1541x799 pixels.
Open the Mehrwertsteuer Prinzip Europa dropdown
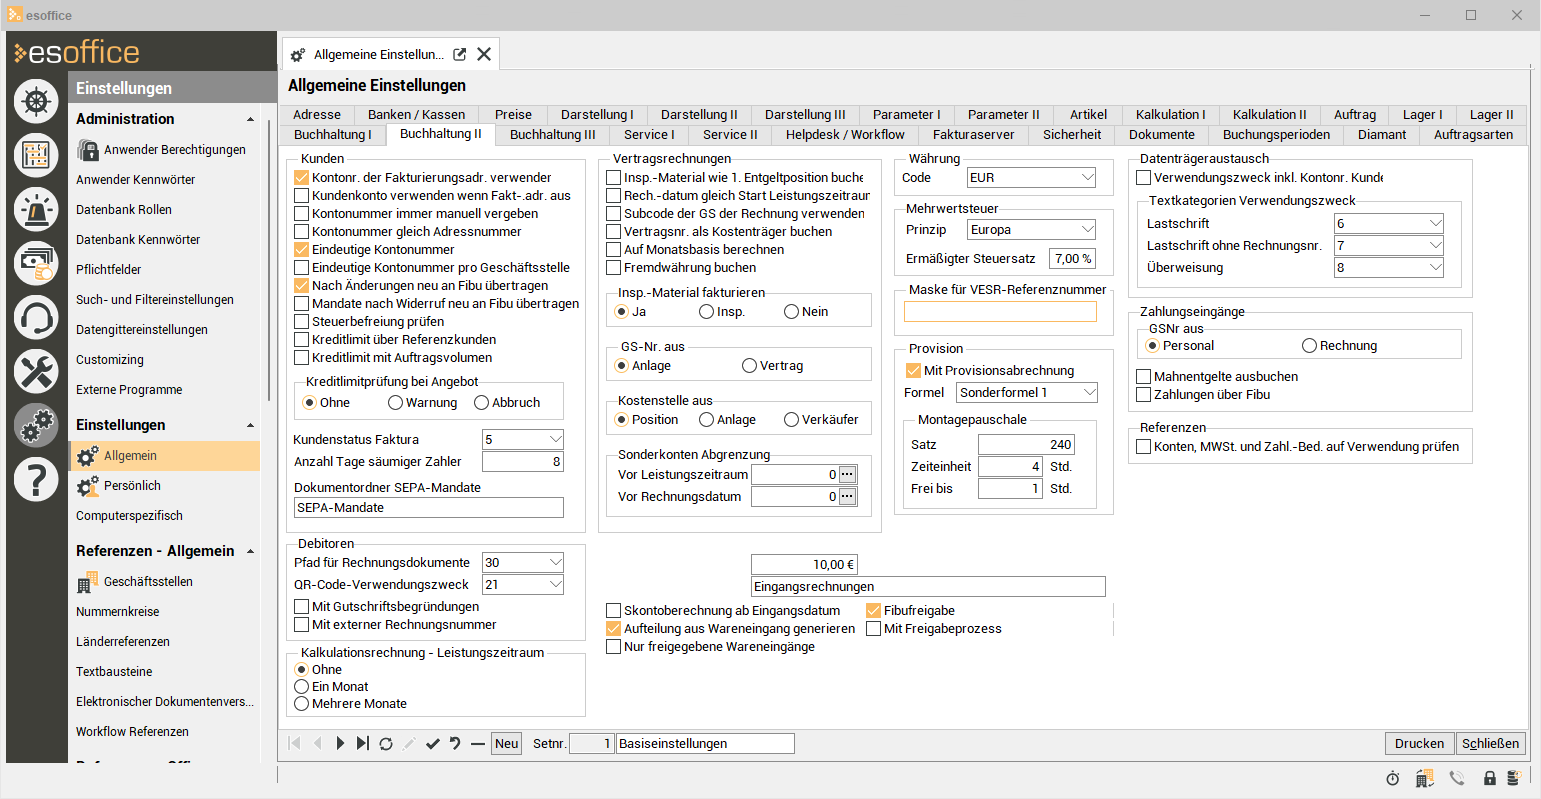tap(1088, 229)
